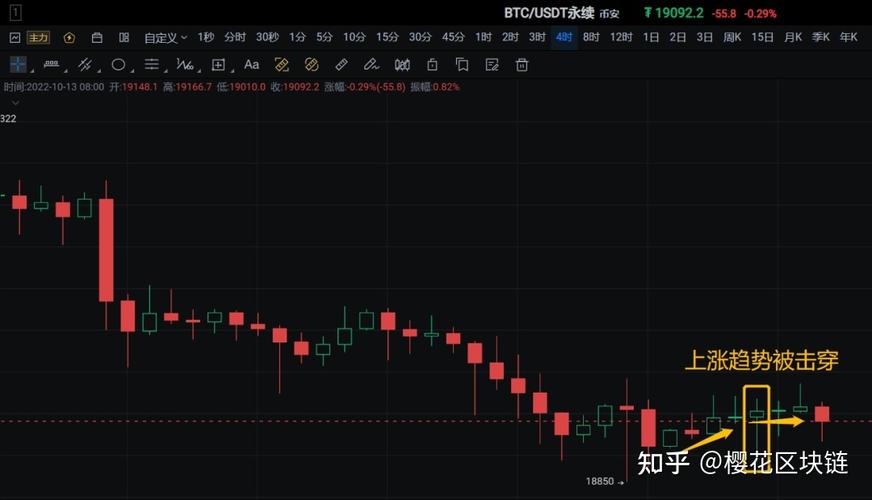Click the yellow pentagon up-arrow icon
872x500 pixels.
pyautogui.click(x=69, y=37)
